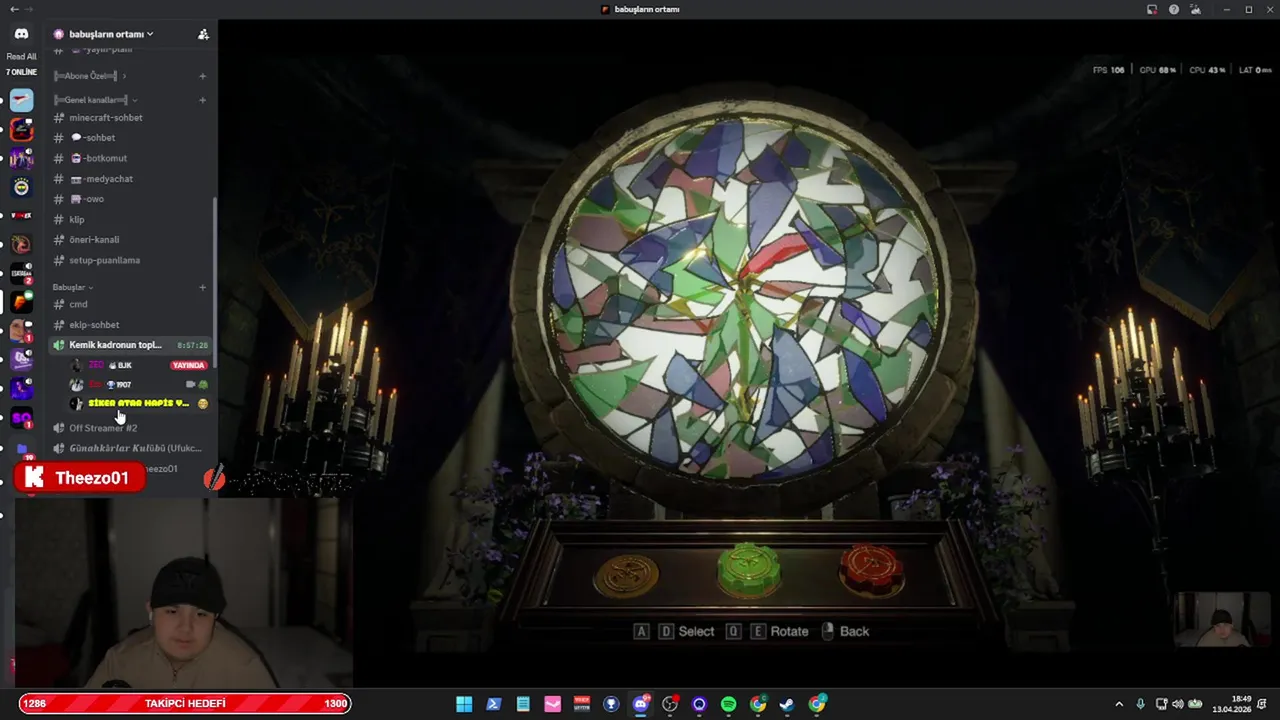Open the OBS Studio taskbar icon
The width and height of the screenshot is (1280, 720).
click(670, 704)
